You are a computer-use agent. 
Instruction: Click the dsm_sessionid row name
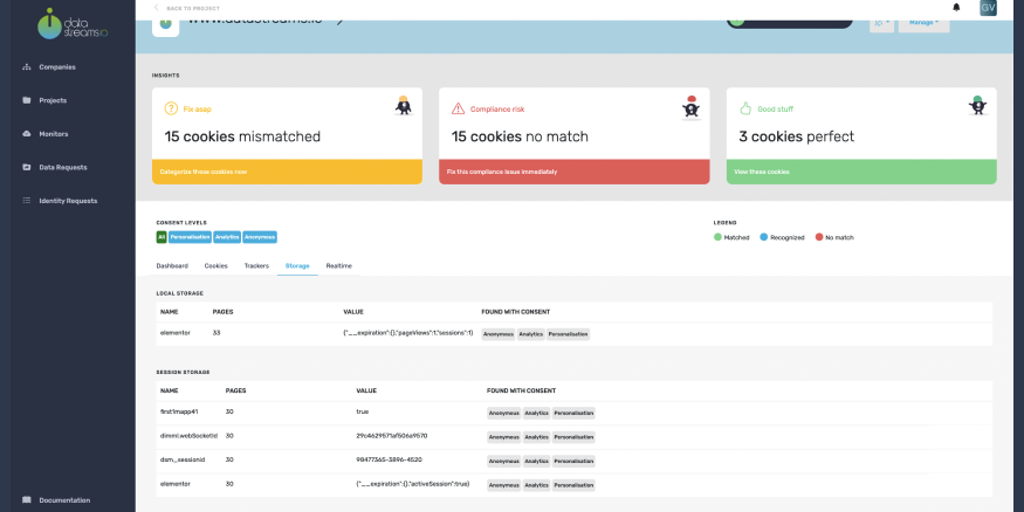click(x=183, y=459)
